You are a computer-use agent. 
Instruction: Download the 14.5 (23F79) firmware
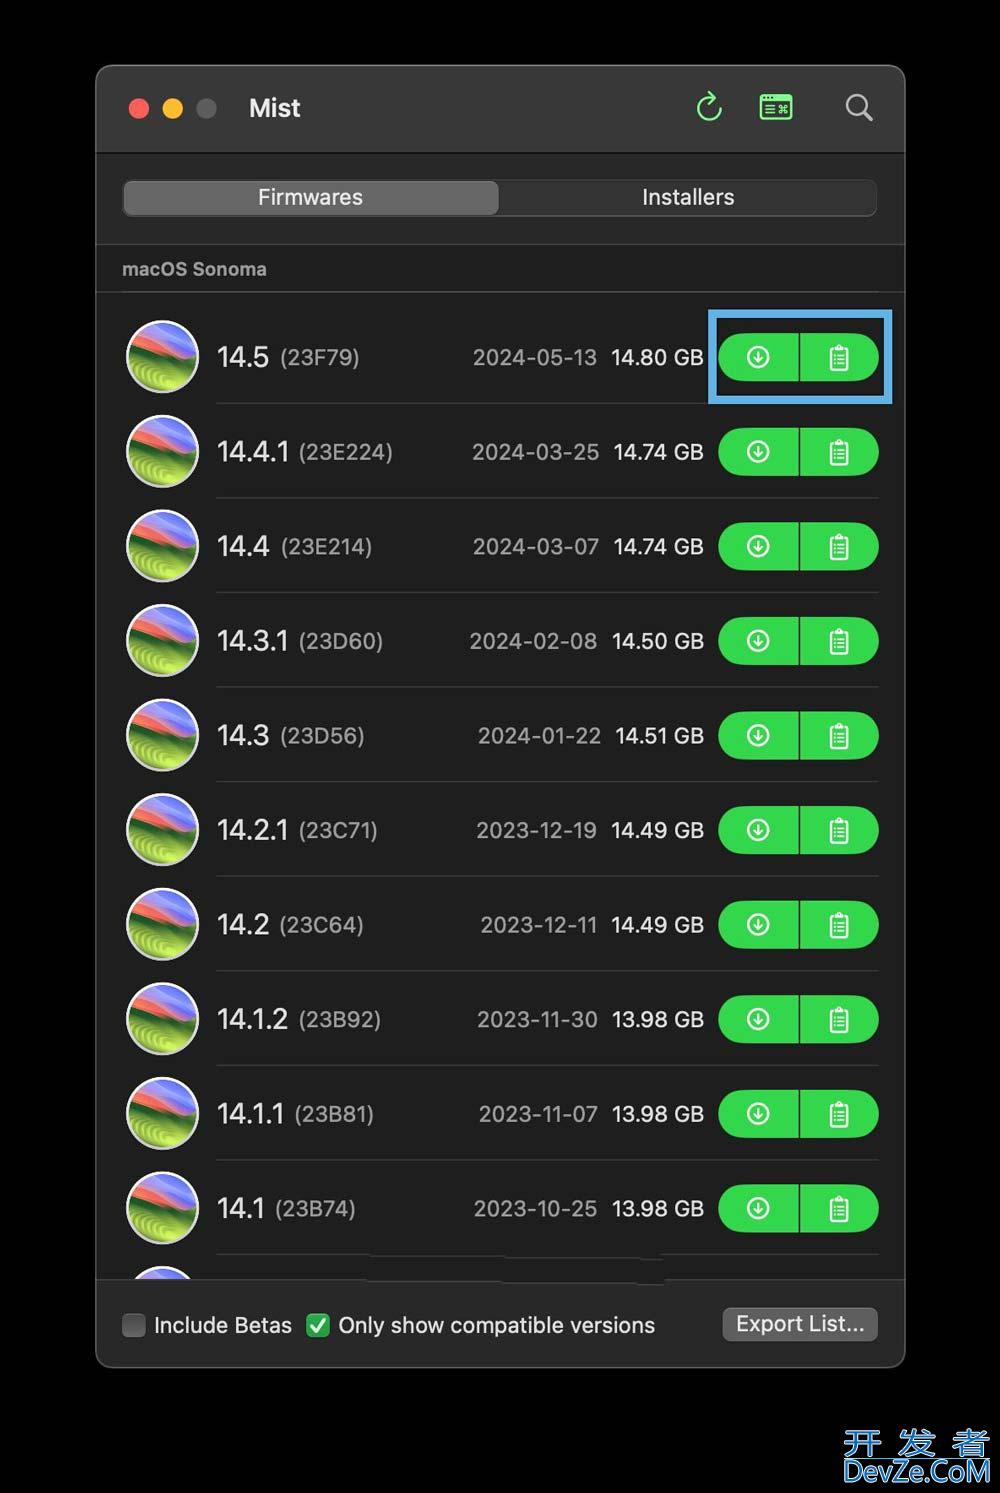click(758, 357)
